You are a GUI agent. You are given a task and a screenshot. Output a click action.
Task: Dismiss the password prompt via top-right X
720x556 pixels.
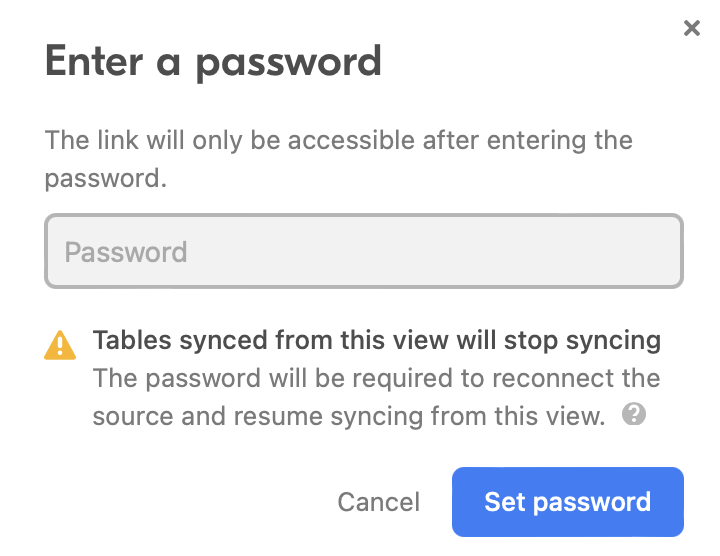pyautogui.click(x=692, y=28)
